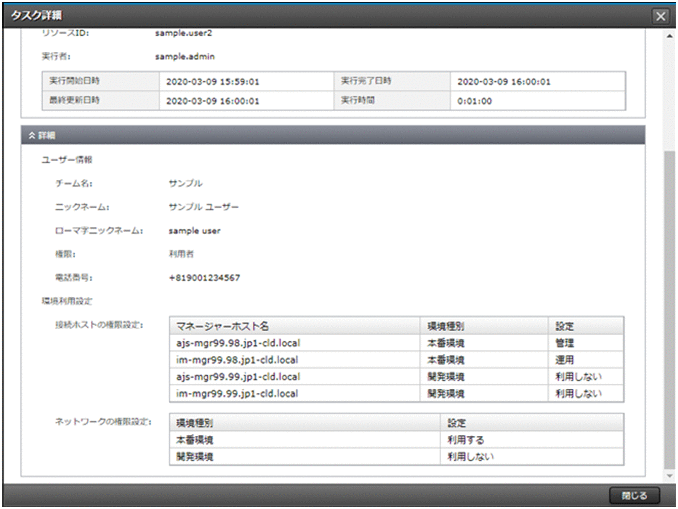Click the scrollbar down arrow
This screenshot has width=678, height=509.
[x=669, y=472]
